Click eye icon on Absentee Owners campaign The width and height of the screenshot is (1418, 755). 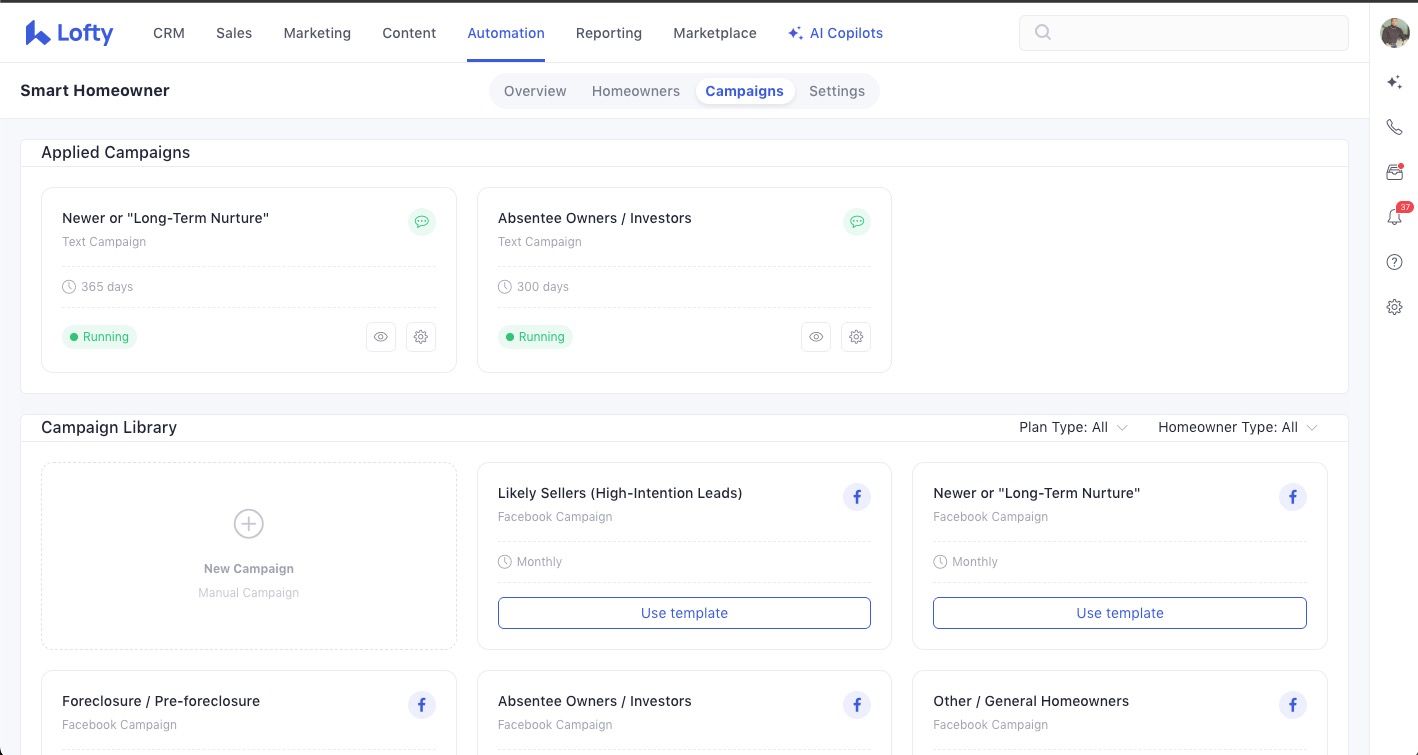[816, 337]
